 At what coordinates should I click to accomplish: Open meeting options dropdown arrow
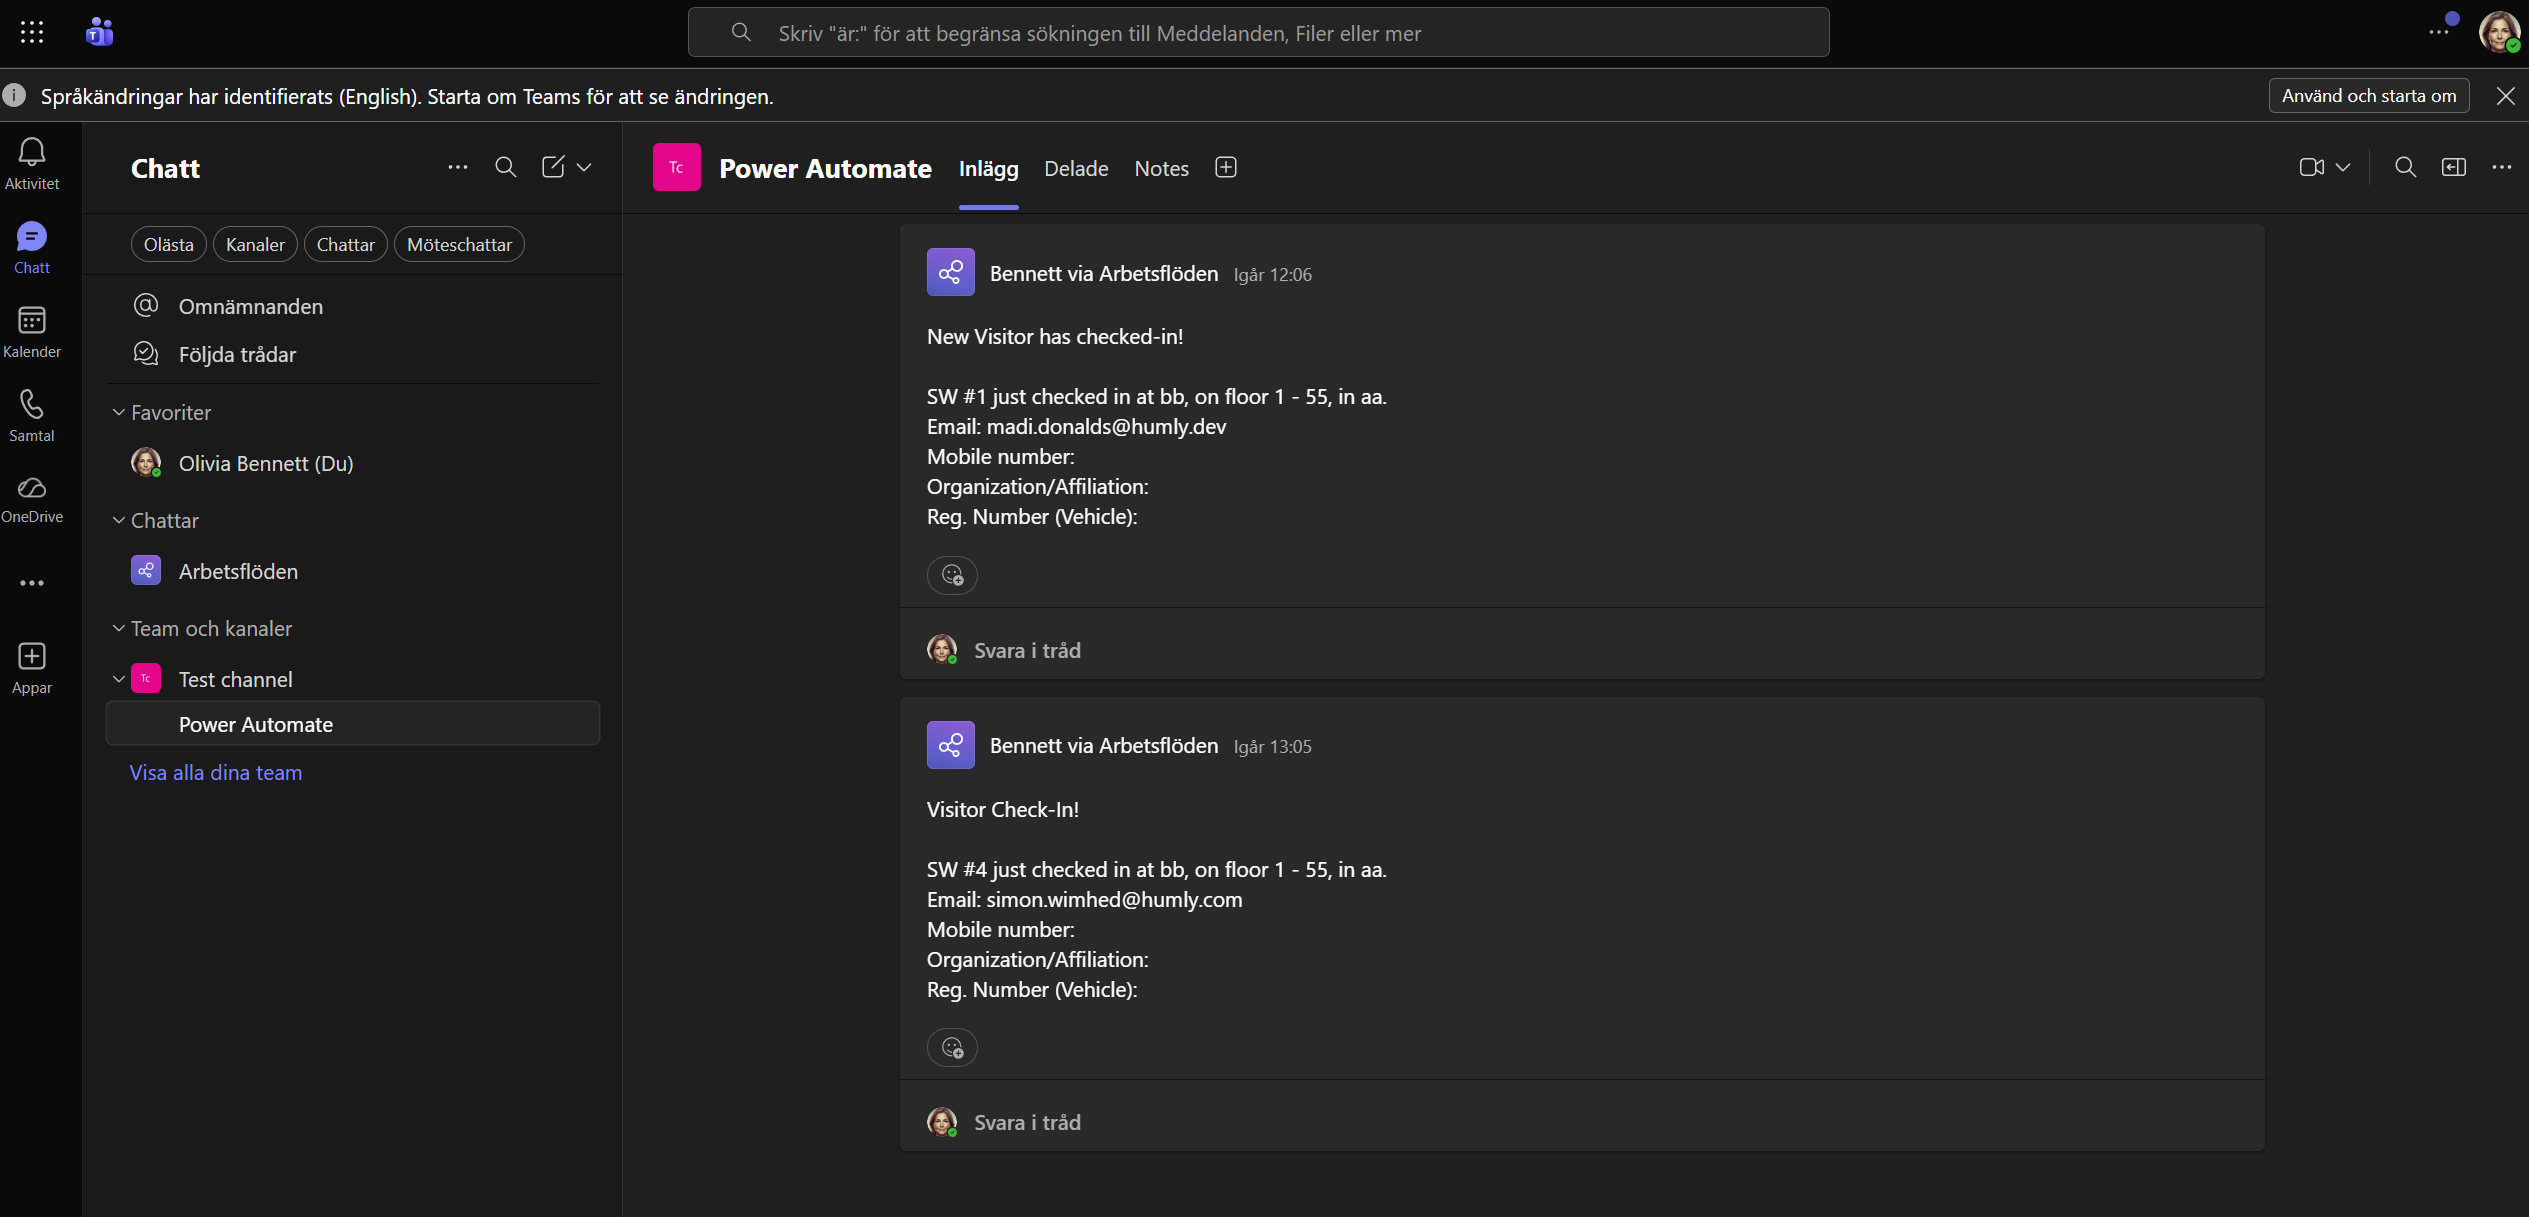click(x=2343, y=167)
